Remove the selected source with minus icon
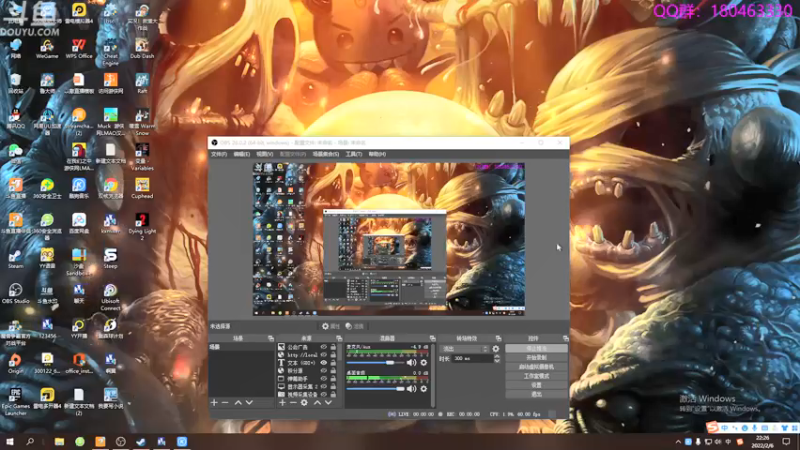The width and height of the screenshot is (800, 450). pos(293,403)
